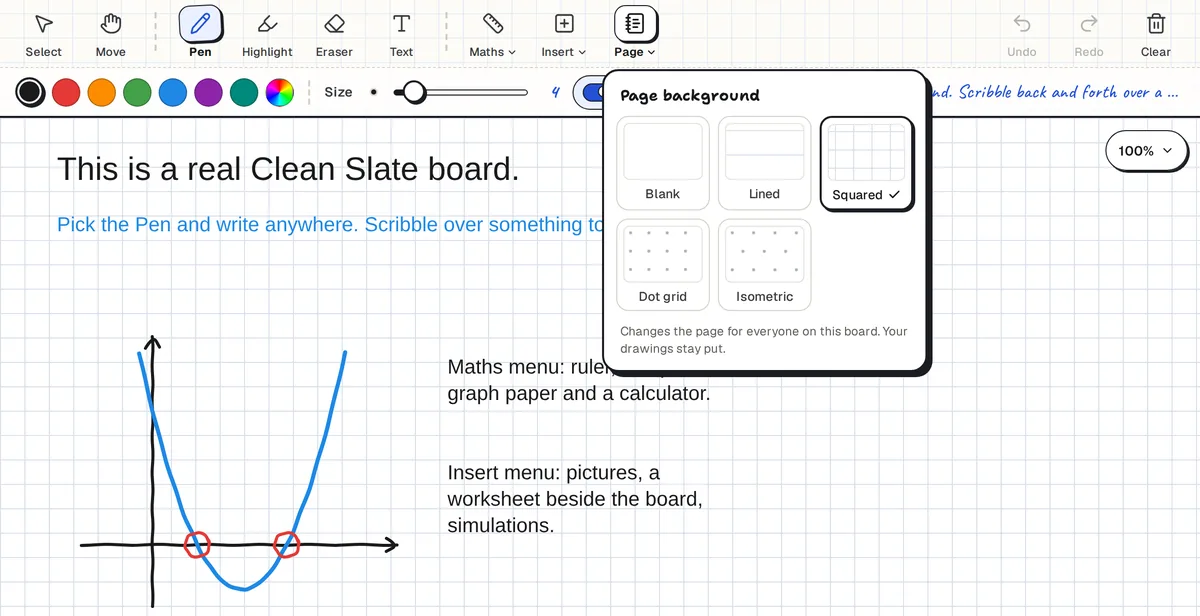Viewport: 1200px width, 616px height.
Task: Clear the board with trash icon
Action: (x=1155, y=35)
